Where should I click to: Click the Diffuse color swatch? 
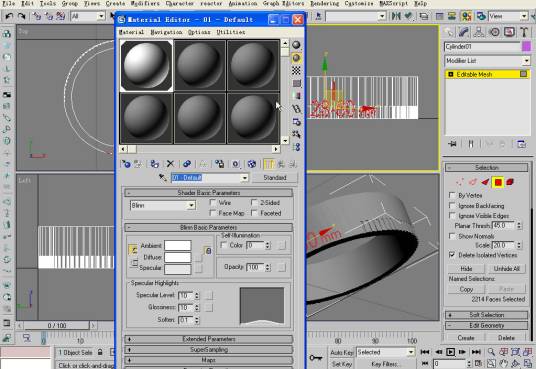pyautogui.click(x=177, y=257)
